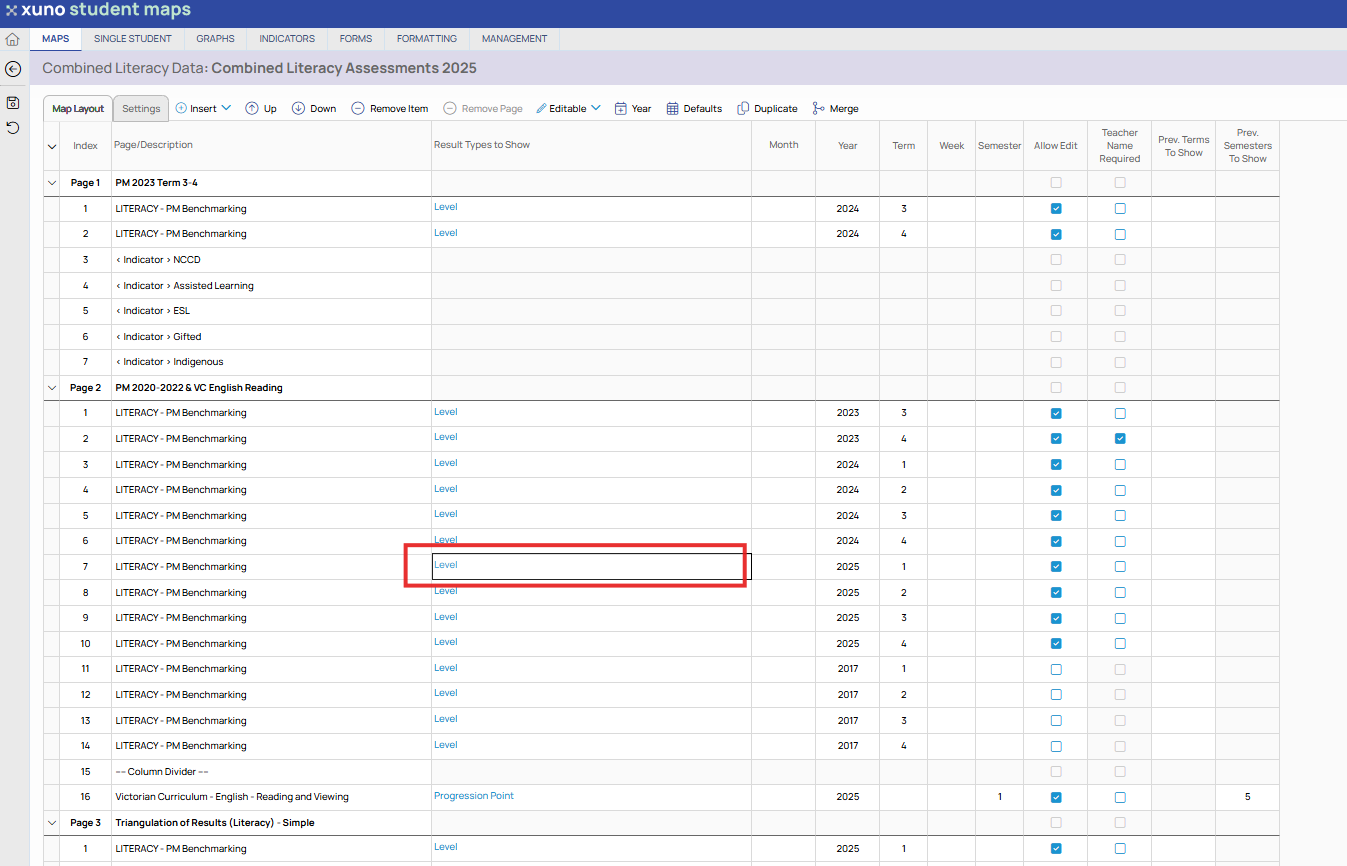Enable Allow Edit for Page 2 2017 Term 4
The image size is (1347, 866).
coord(1056,746)
